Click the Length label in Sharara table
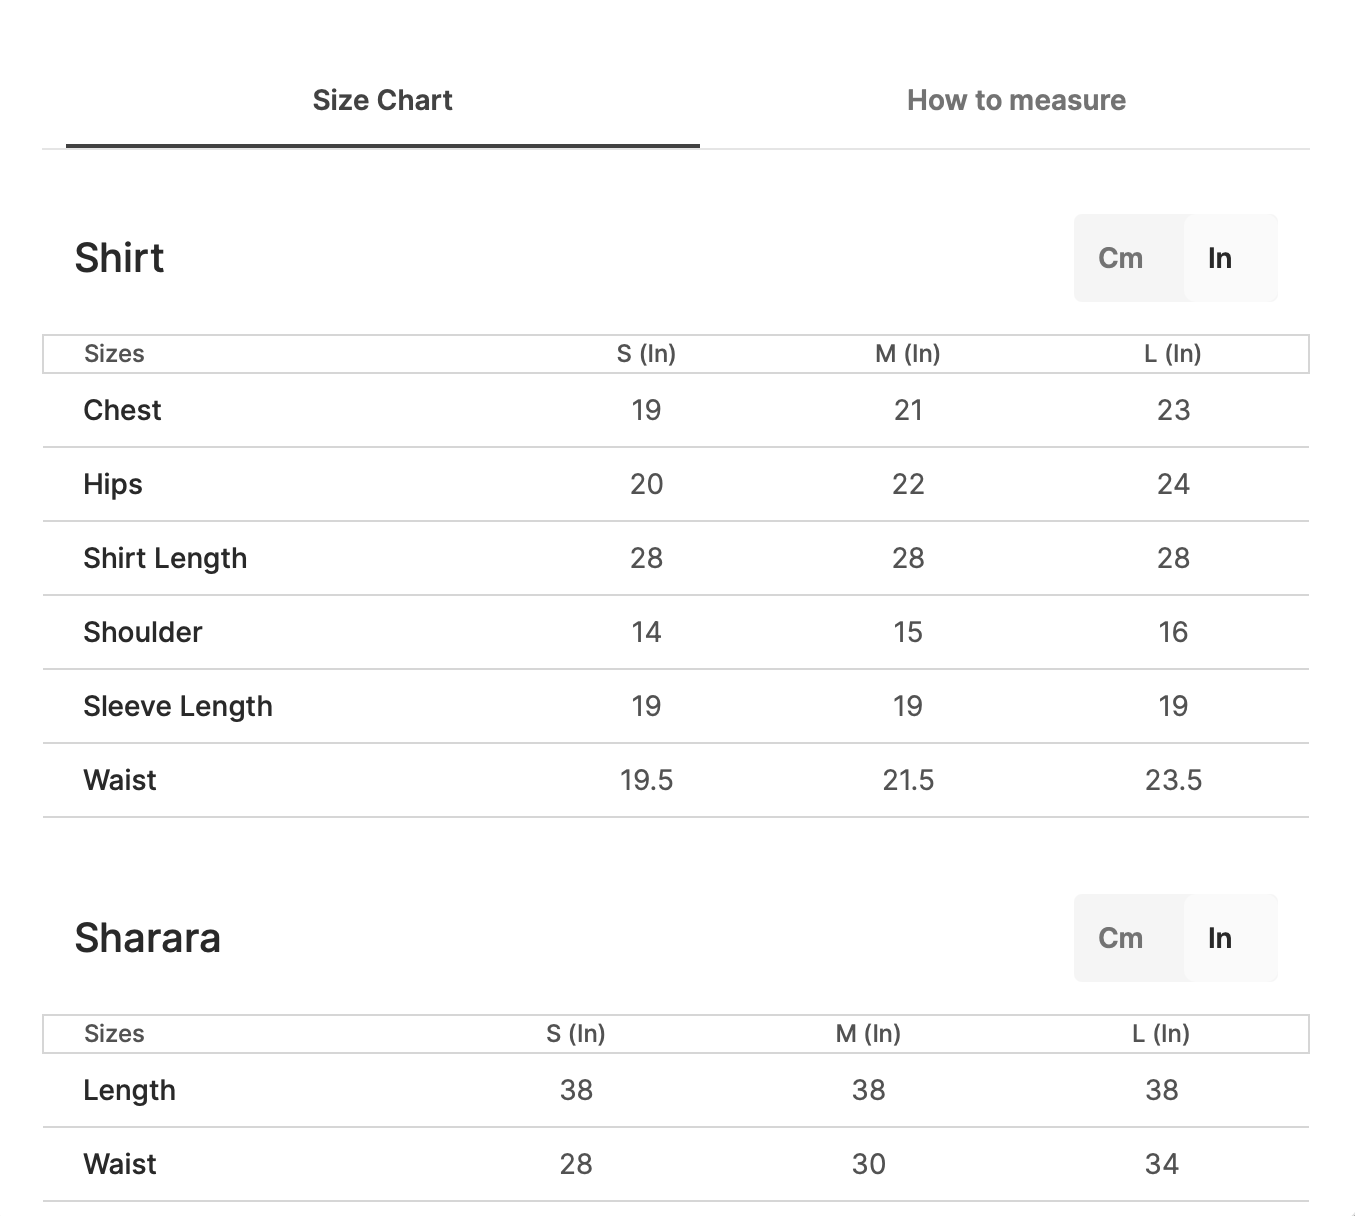 (x=129, y=1090)
